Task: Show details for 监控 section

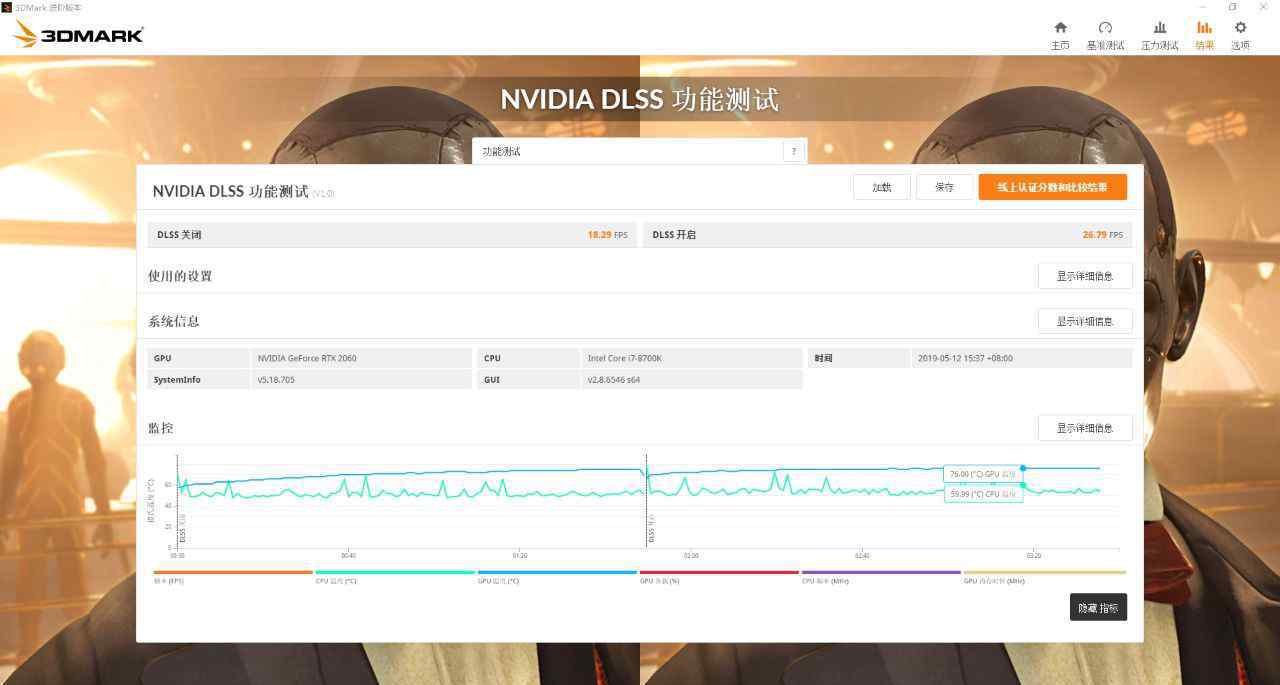Action: [1085, 428]
